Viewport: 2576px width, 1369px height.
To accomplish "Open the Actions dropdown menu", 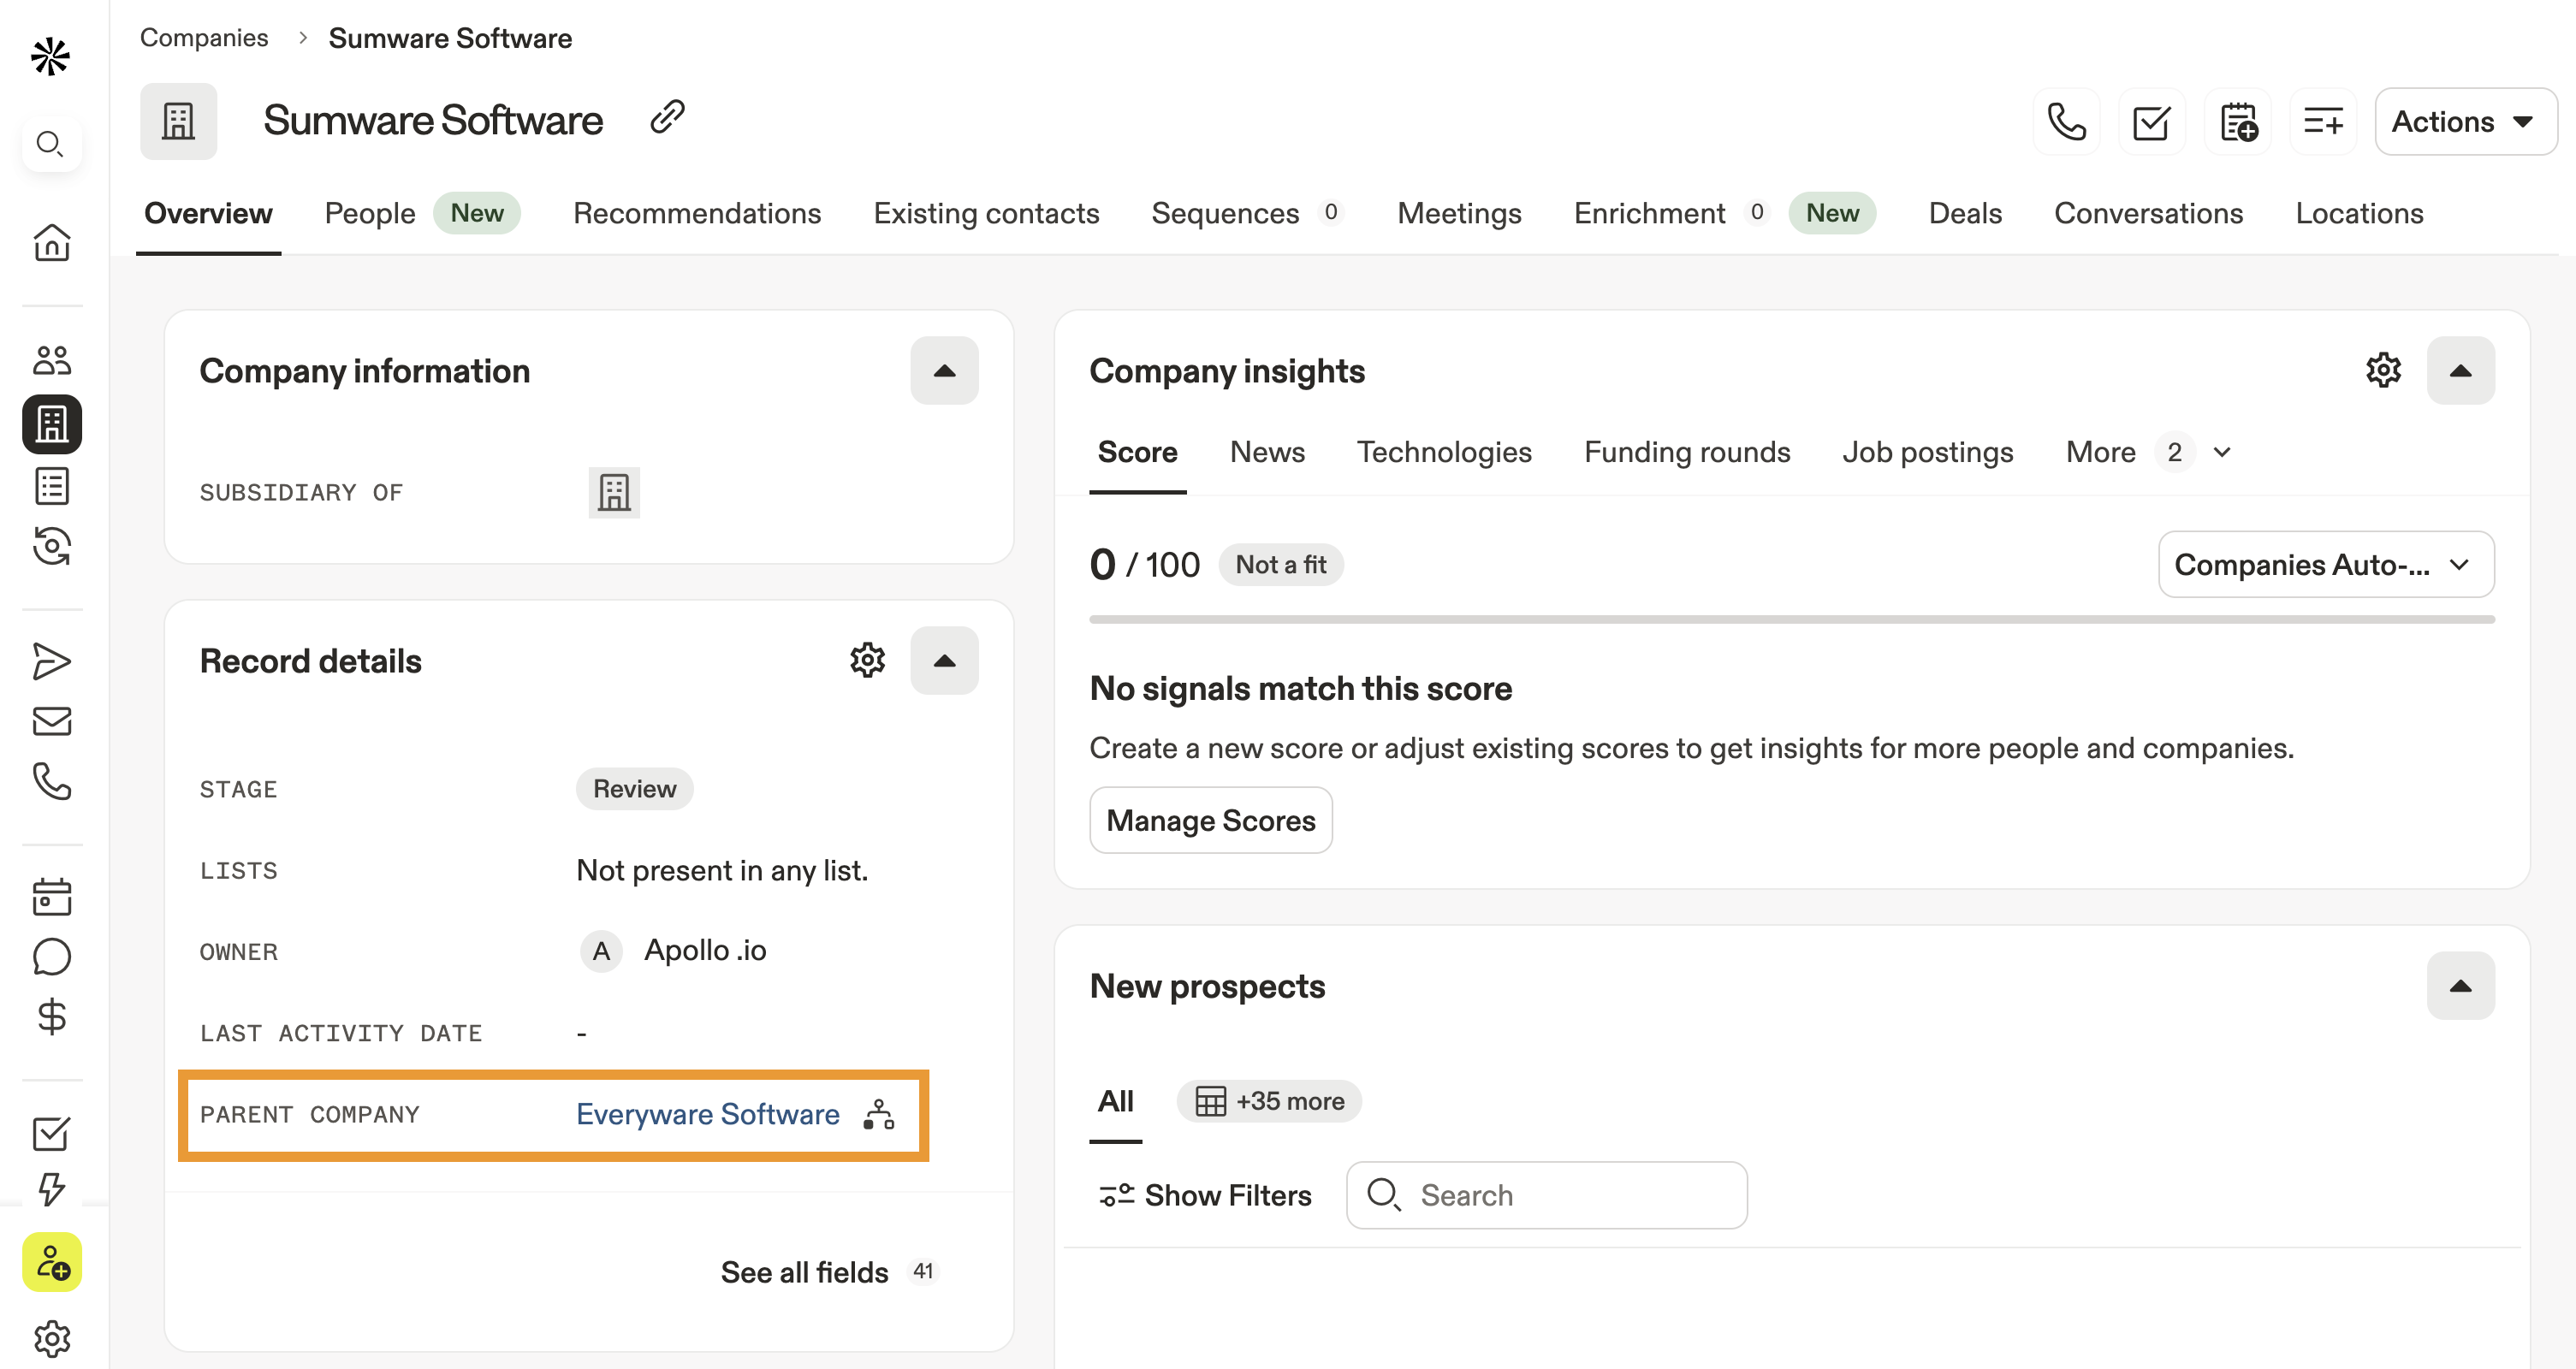I will (2465, 122).
